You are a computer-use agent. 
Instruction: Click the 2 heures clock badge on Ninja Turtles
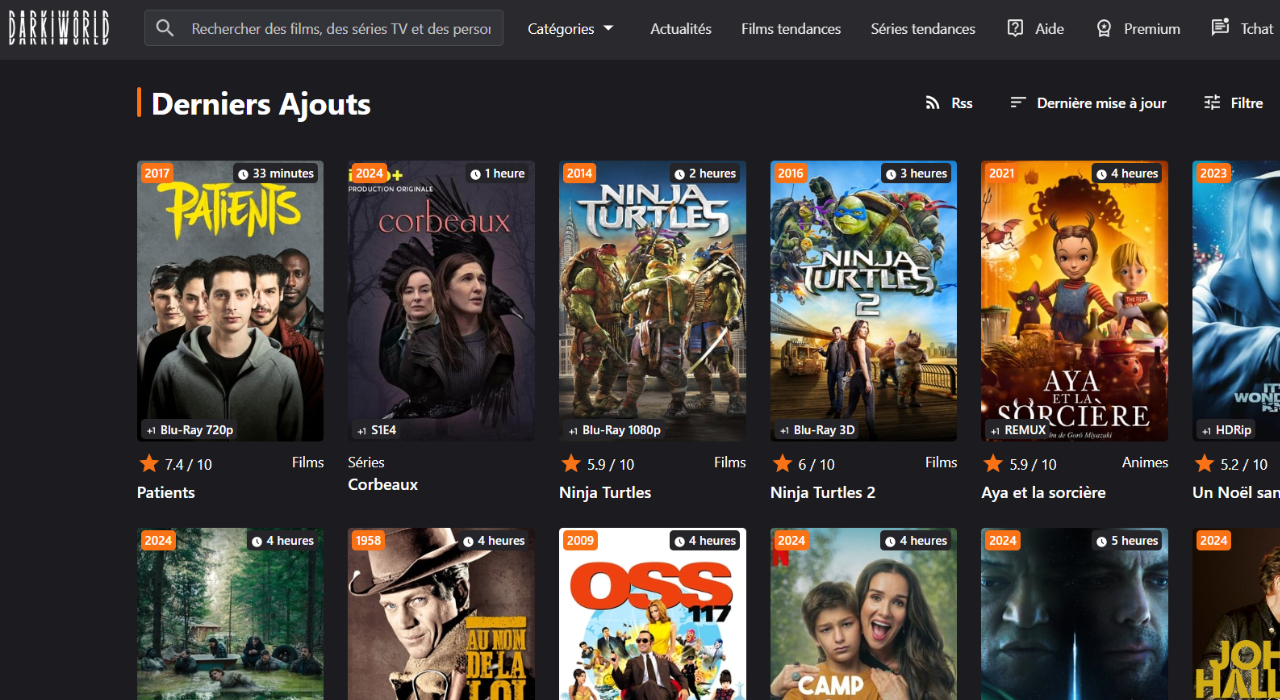point(705,174)
